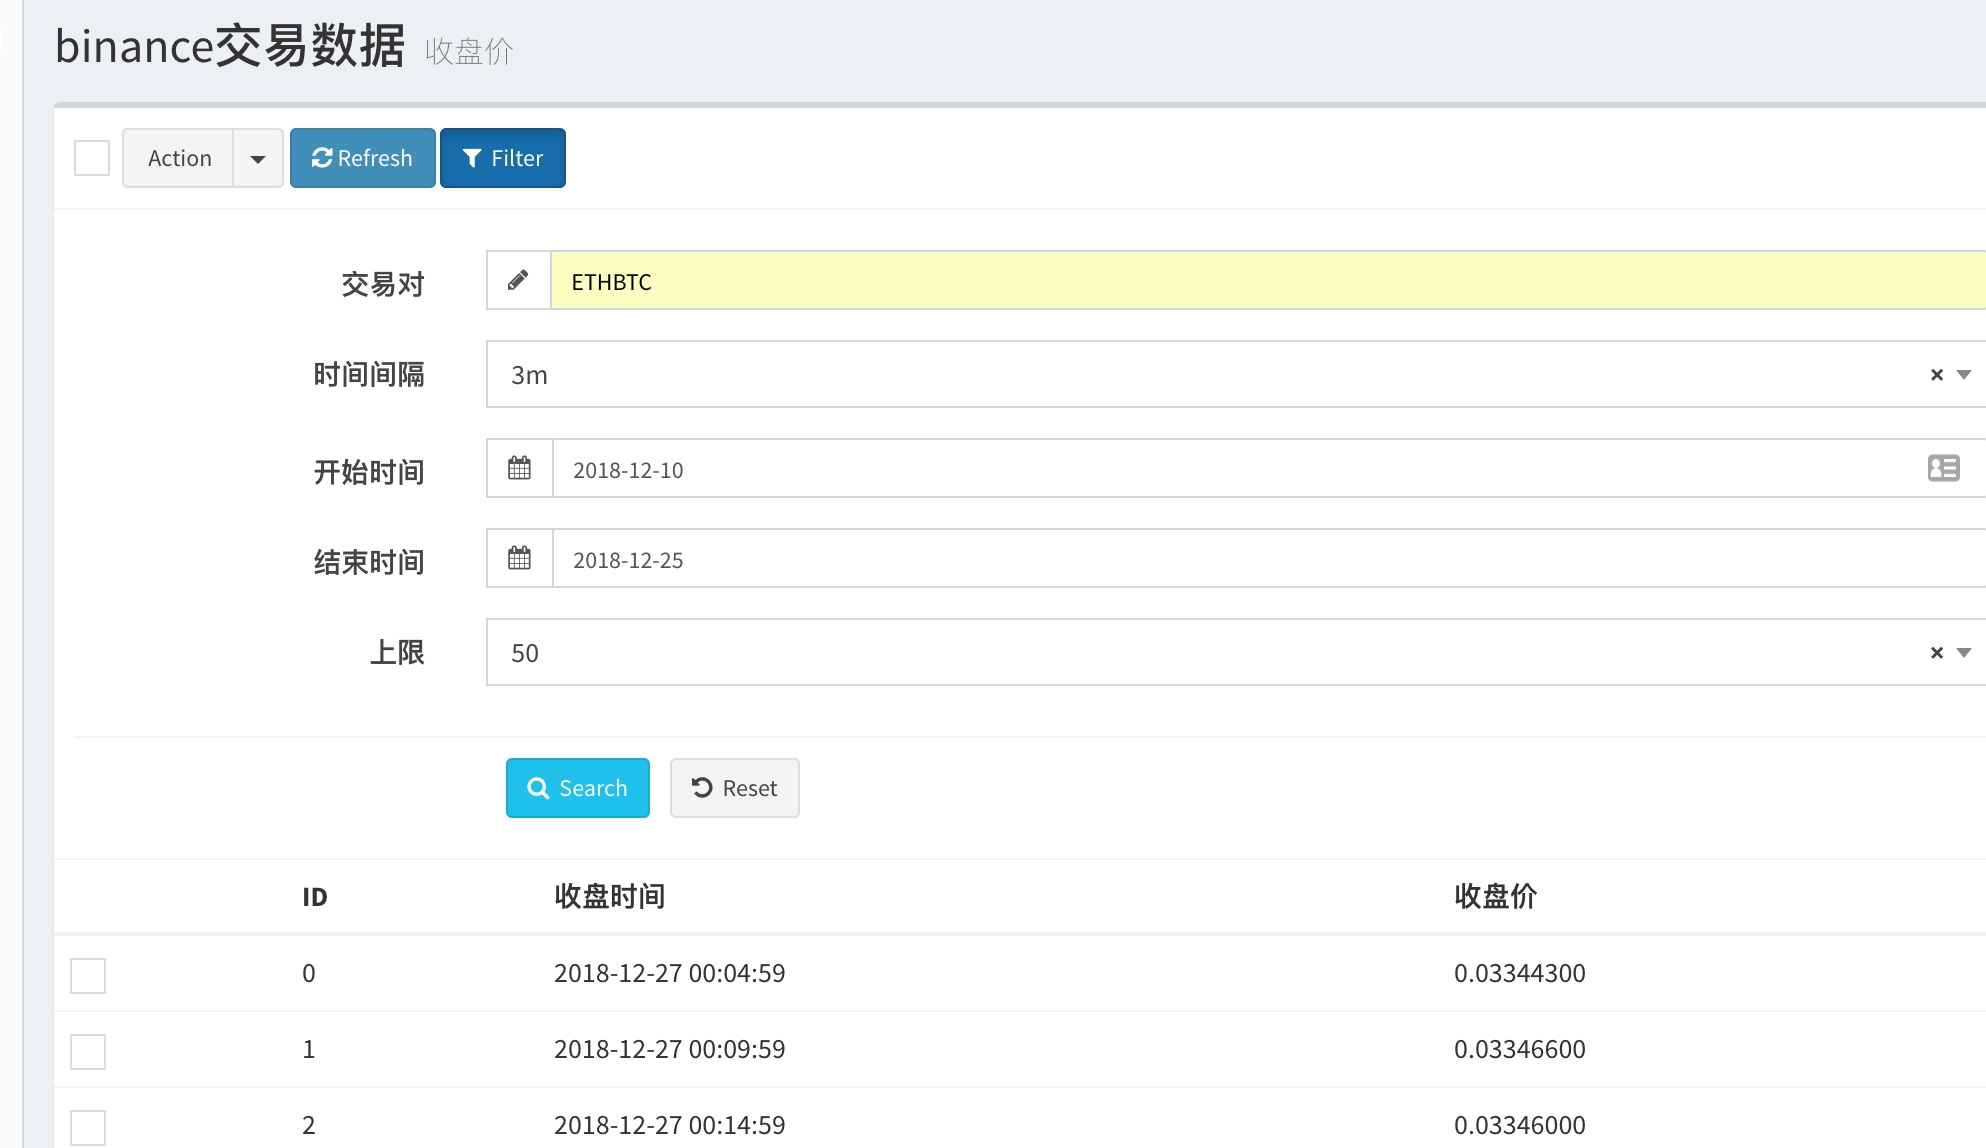1986x1148 pixels.
Task: Open the Action dropdown arrow
Action: tap(259, 157)
